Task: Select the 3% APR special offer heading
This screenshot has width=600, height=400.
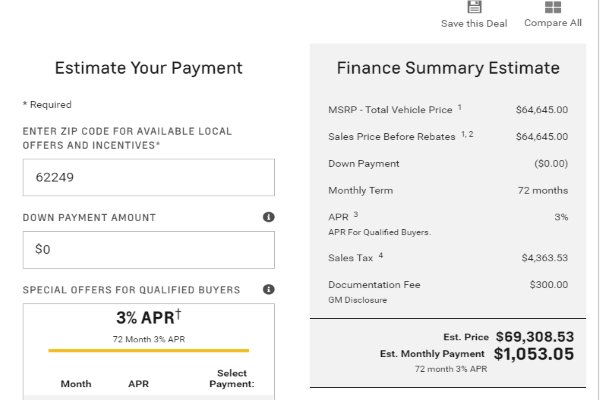Action: point(143,319)
